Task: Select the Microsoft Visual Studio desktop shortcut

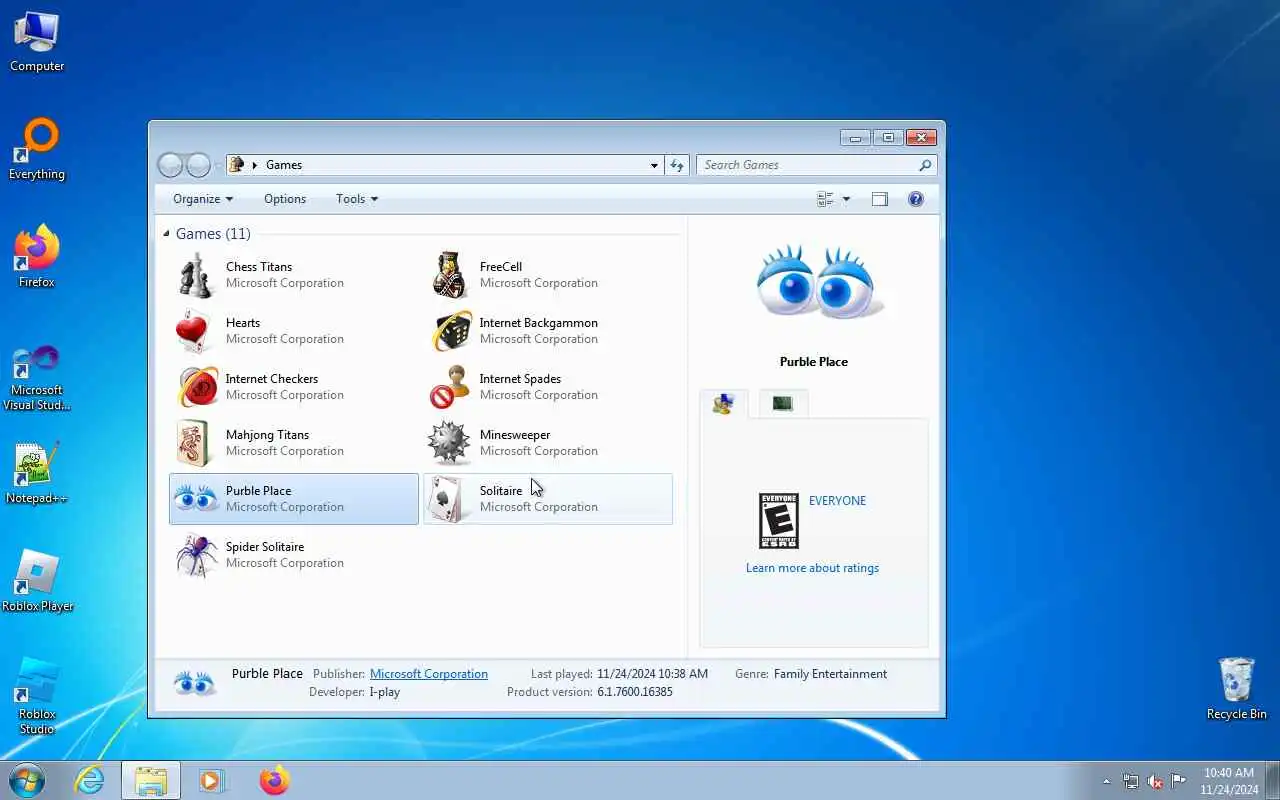Action: point(37,379)
